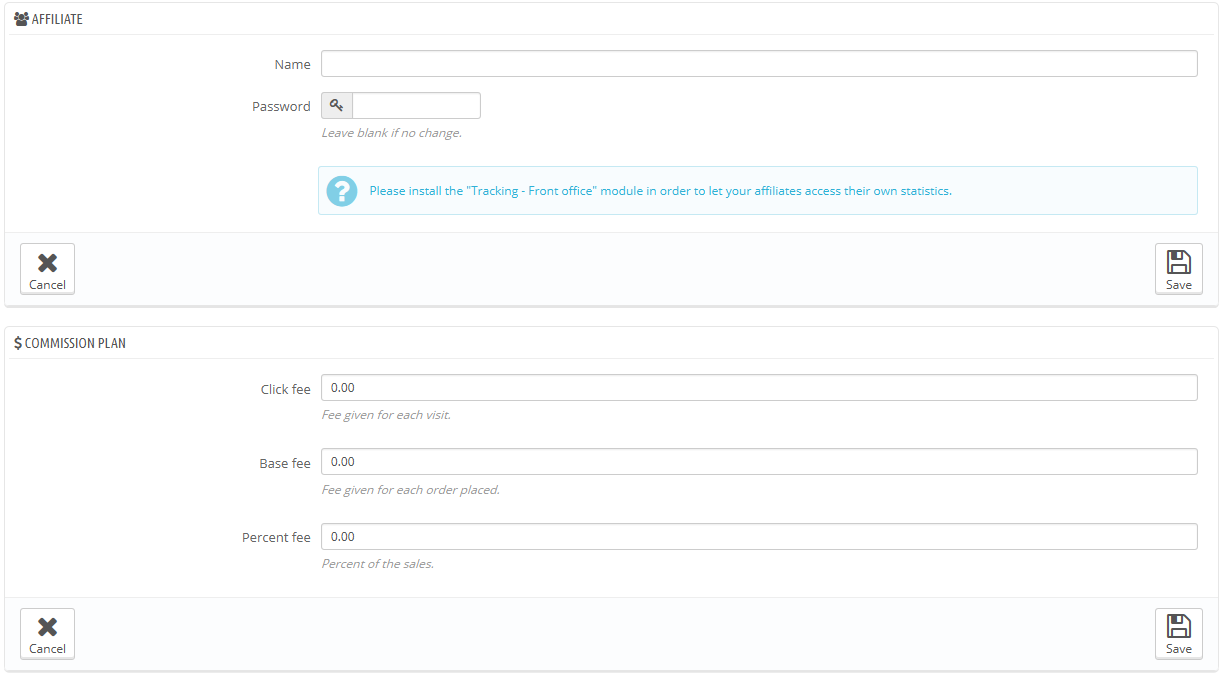Save the Affiliate panel

pos(1179,269)
